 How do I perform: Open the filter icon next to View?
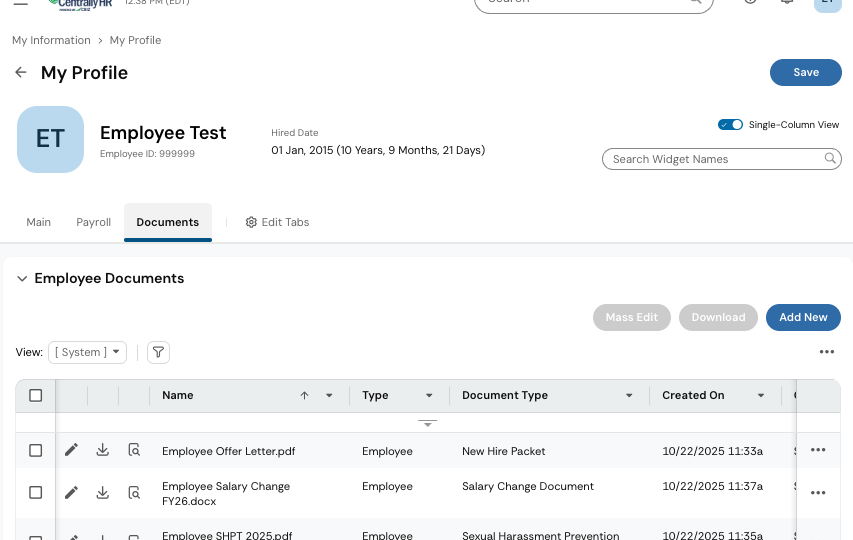tap(159, 352)
